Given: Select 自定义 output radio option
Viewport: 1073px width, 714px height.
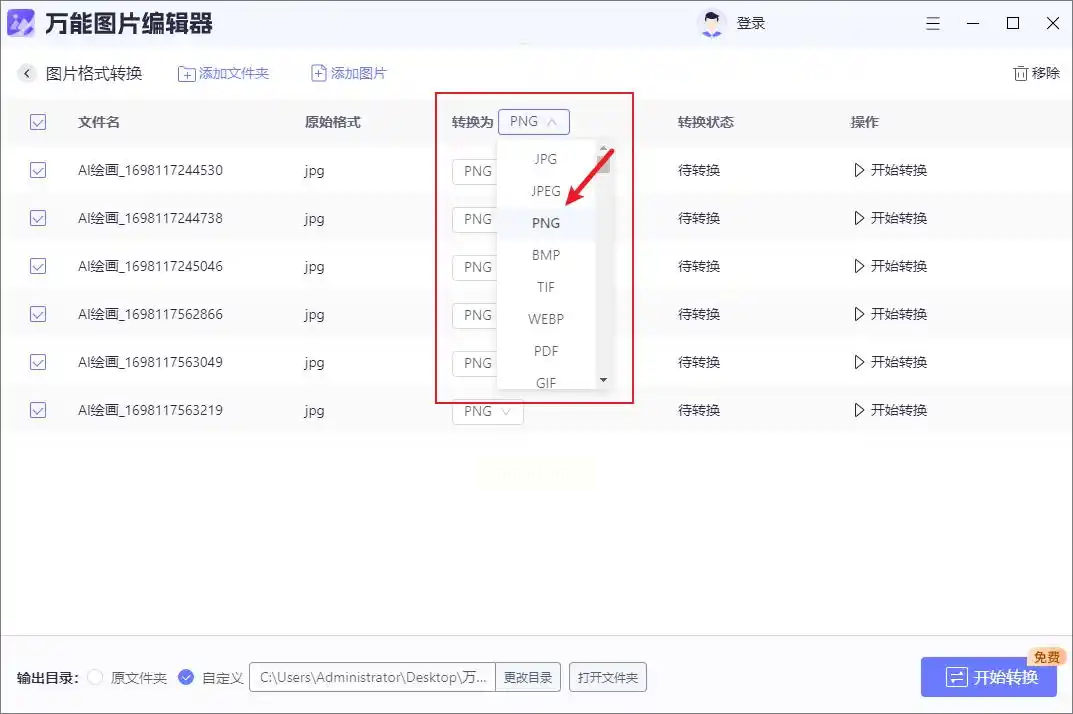Looking at the screenshot, I should (186, 677).
